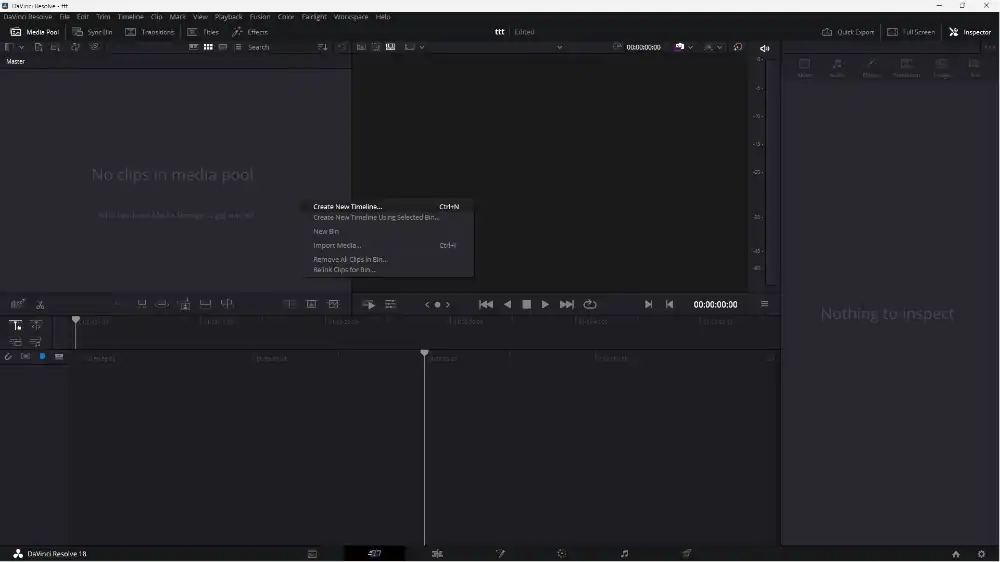Open the Playback menu

click(x=228, y=17)
